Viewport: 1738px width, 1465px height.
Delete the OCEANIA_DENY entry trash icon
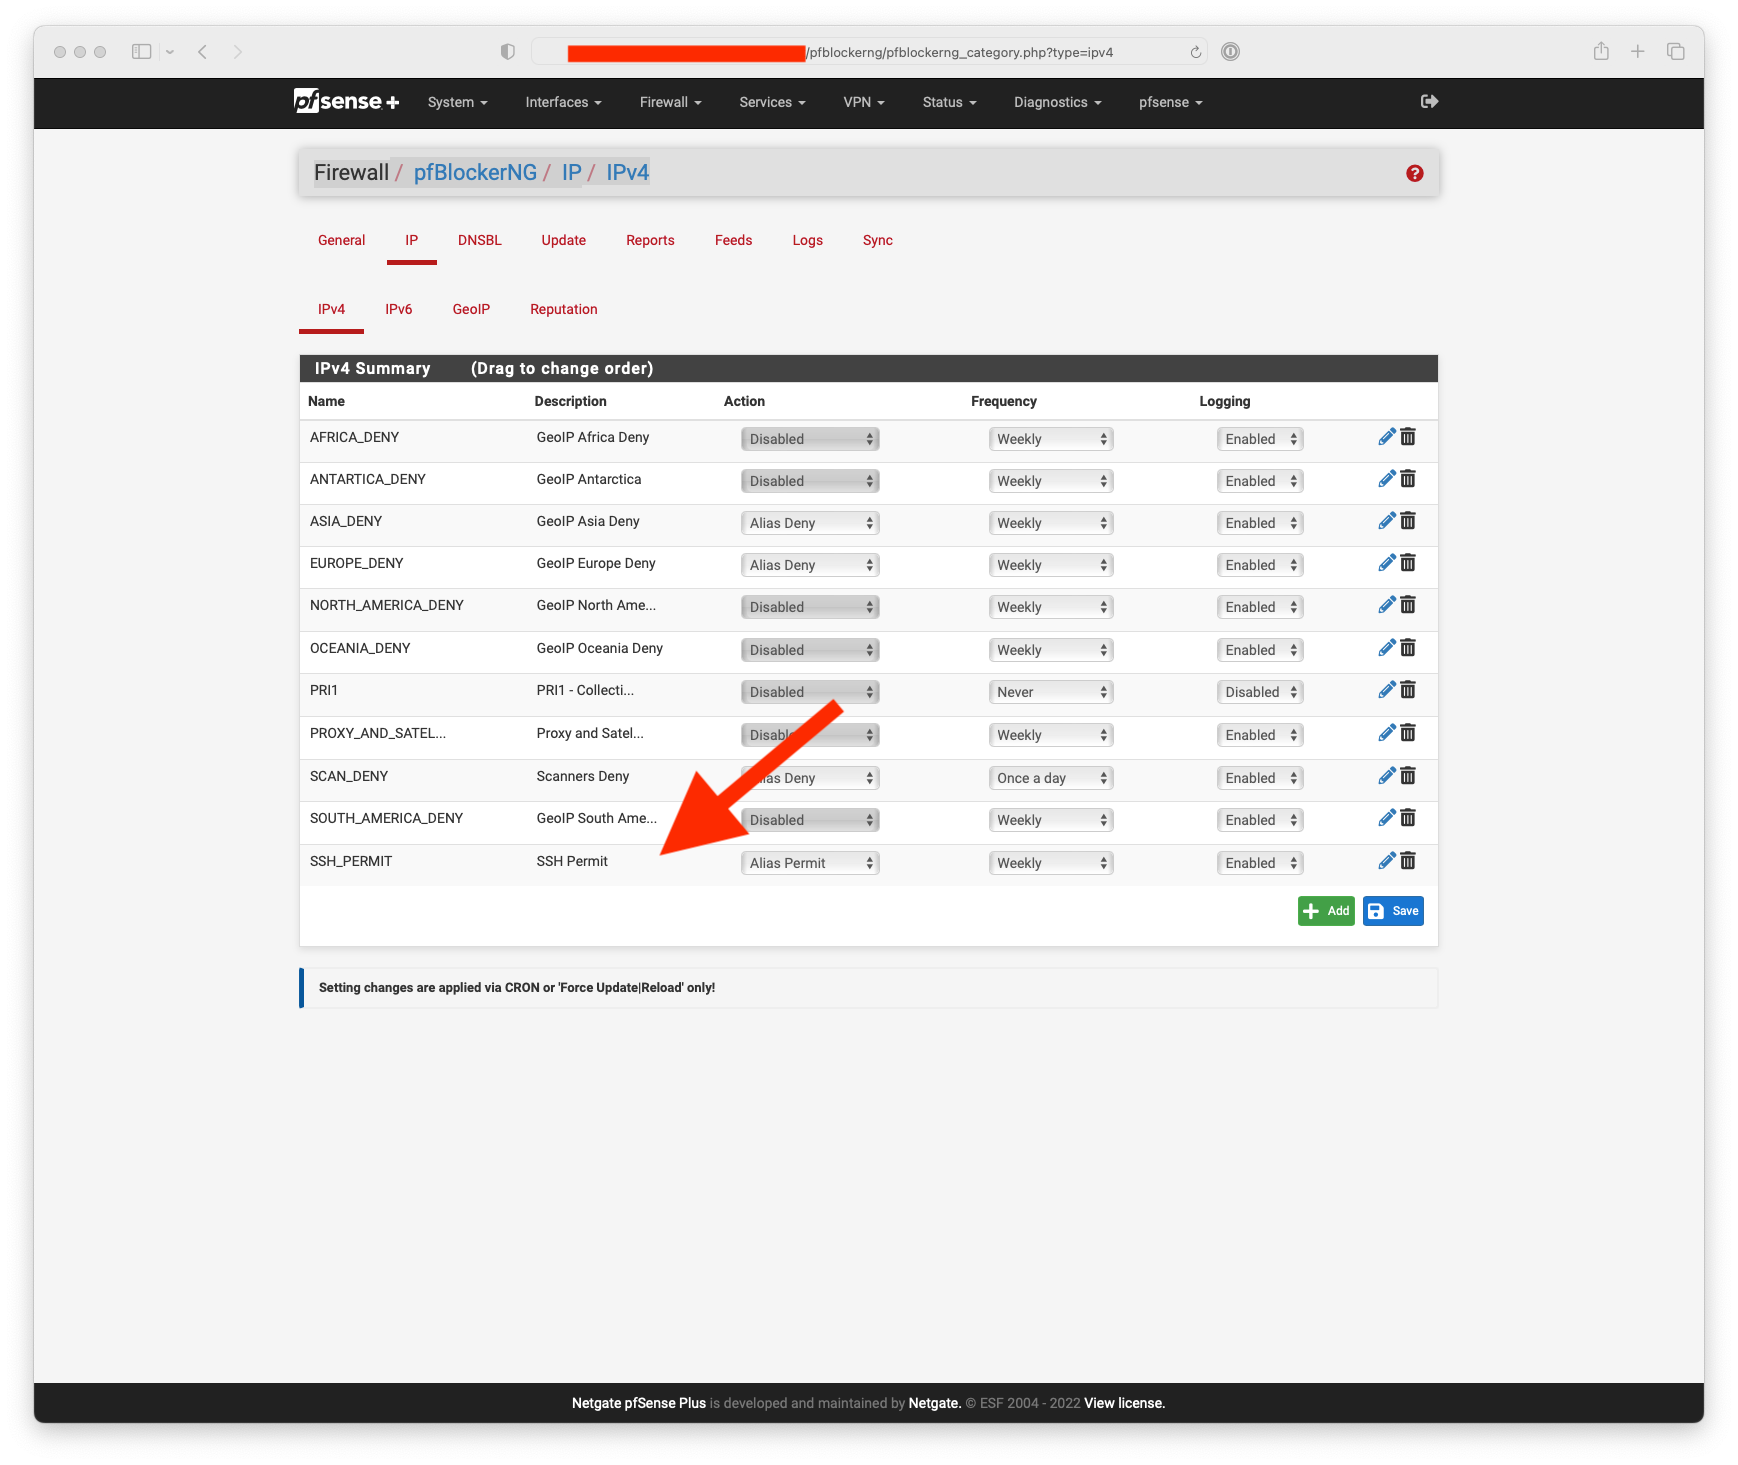1408,648
